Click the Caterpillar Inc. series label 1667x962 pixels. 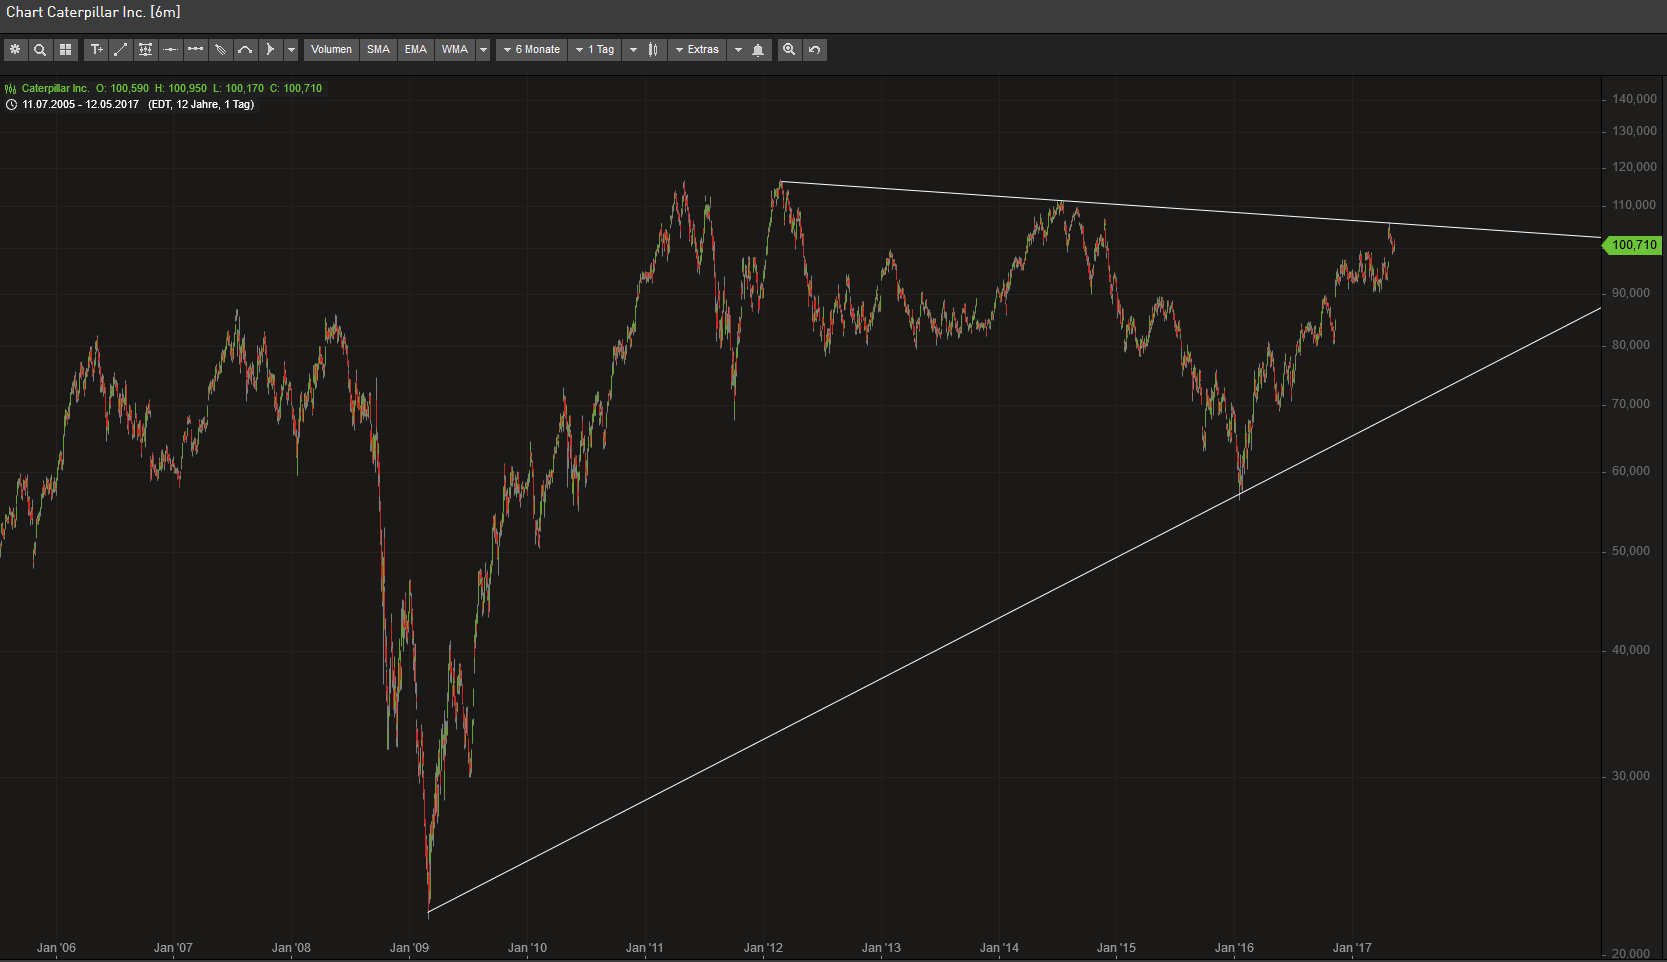[x=55, y=88]
